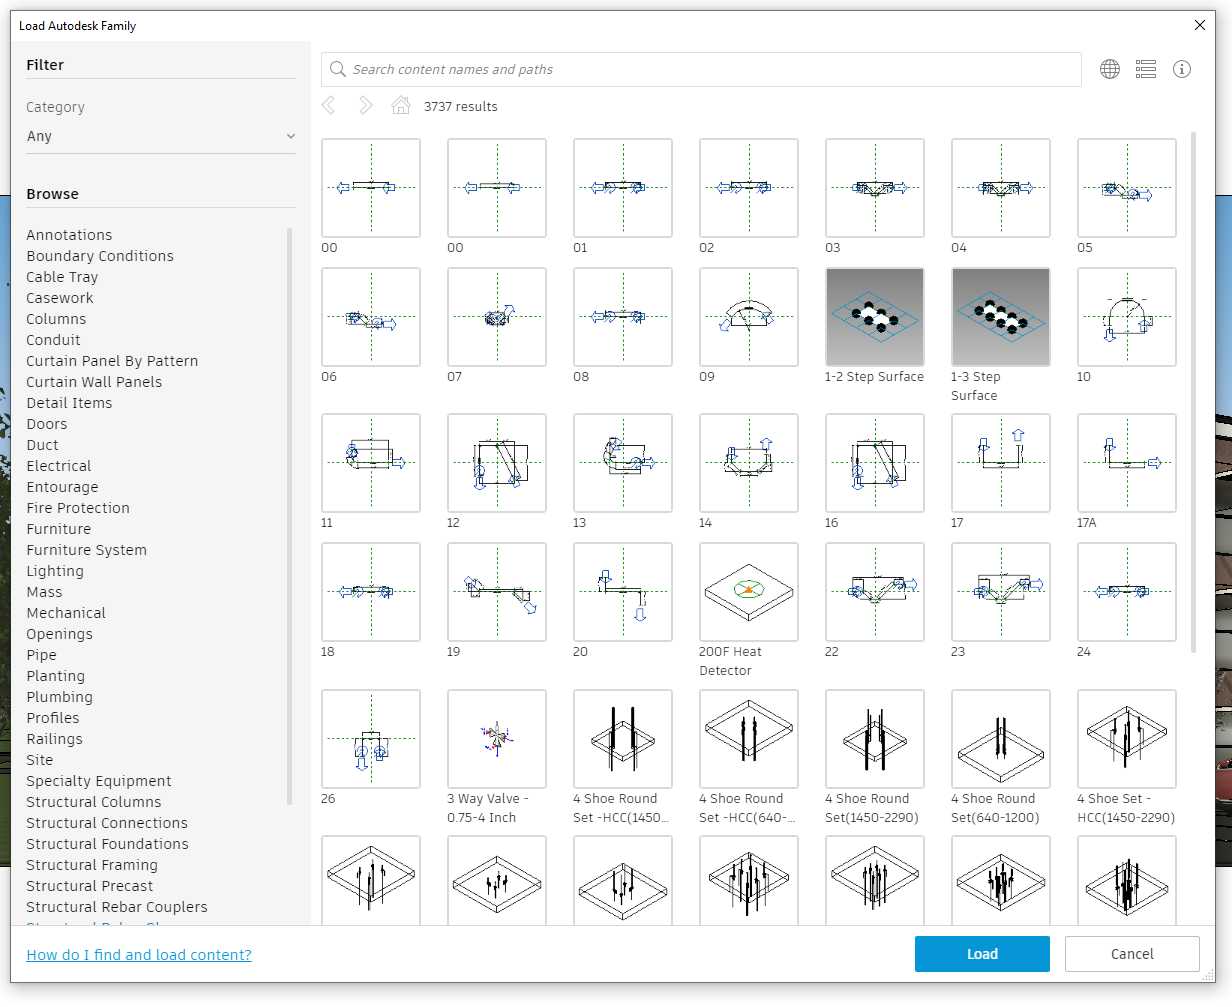Select the 200F Heat Detector thumbnail
Image resolution: width=1232 pixels, height=1007 pixels.
tap(748, 592)
